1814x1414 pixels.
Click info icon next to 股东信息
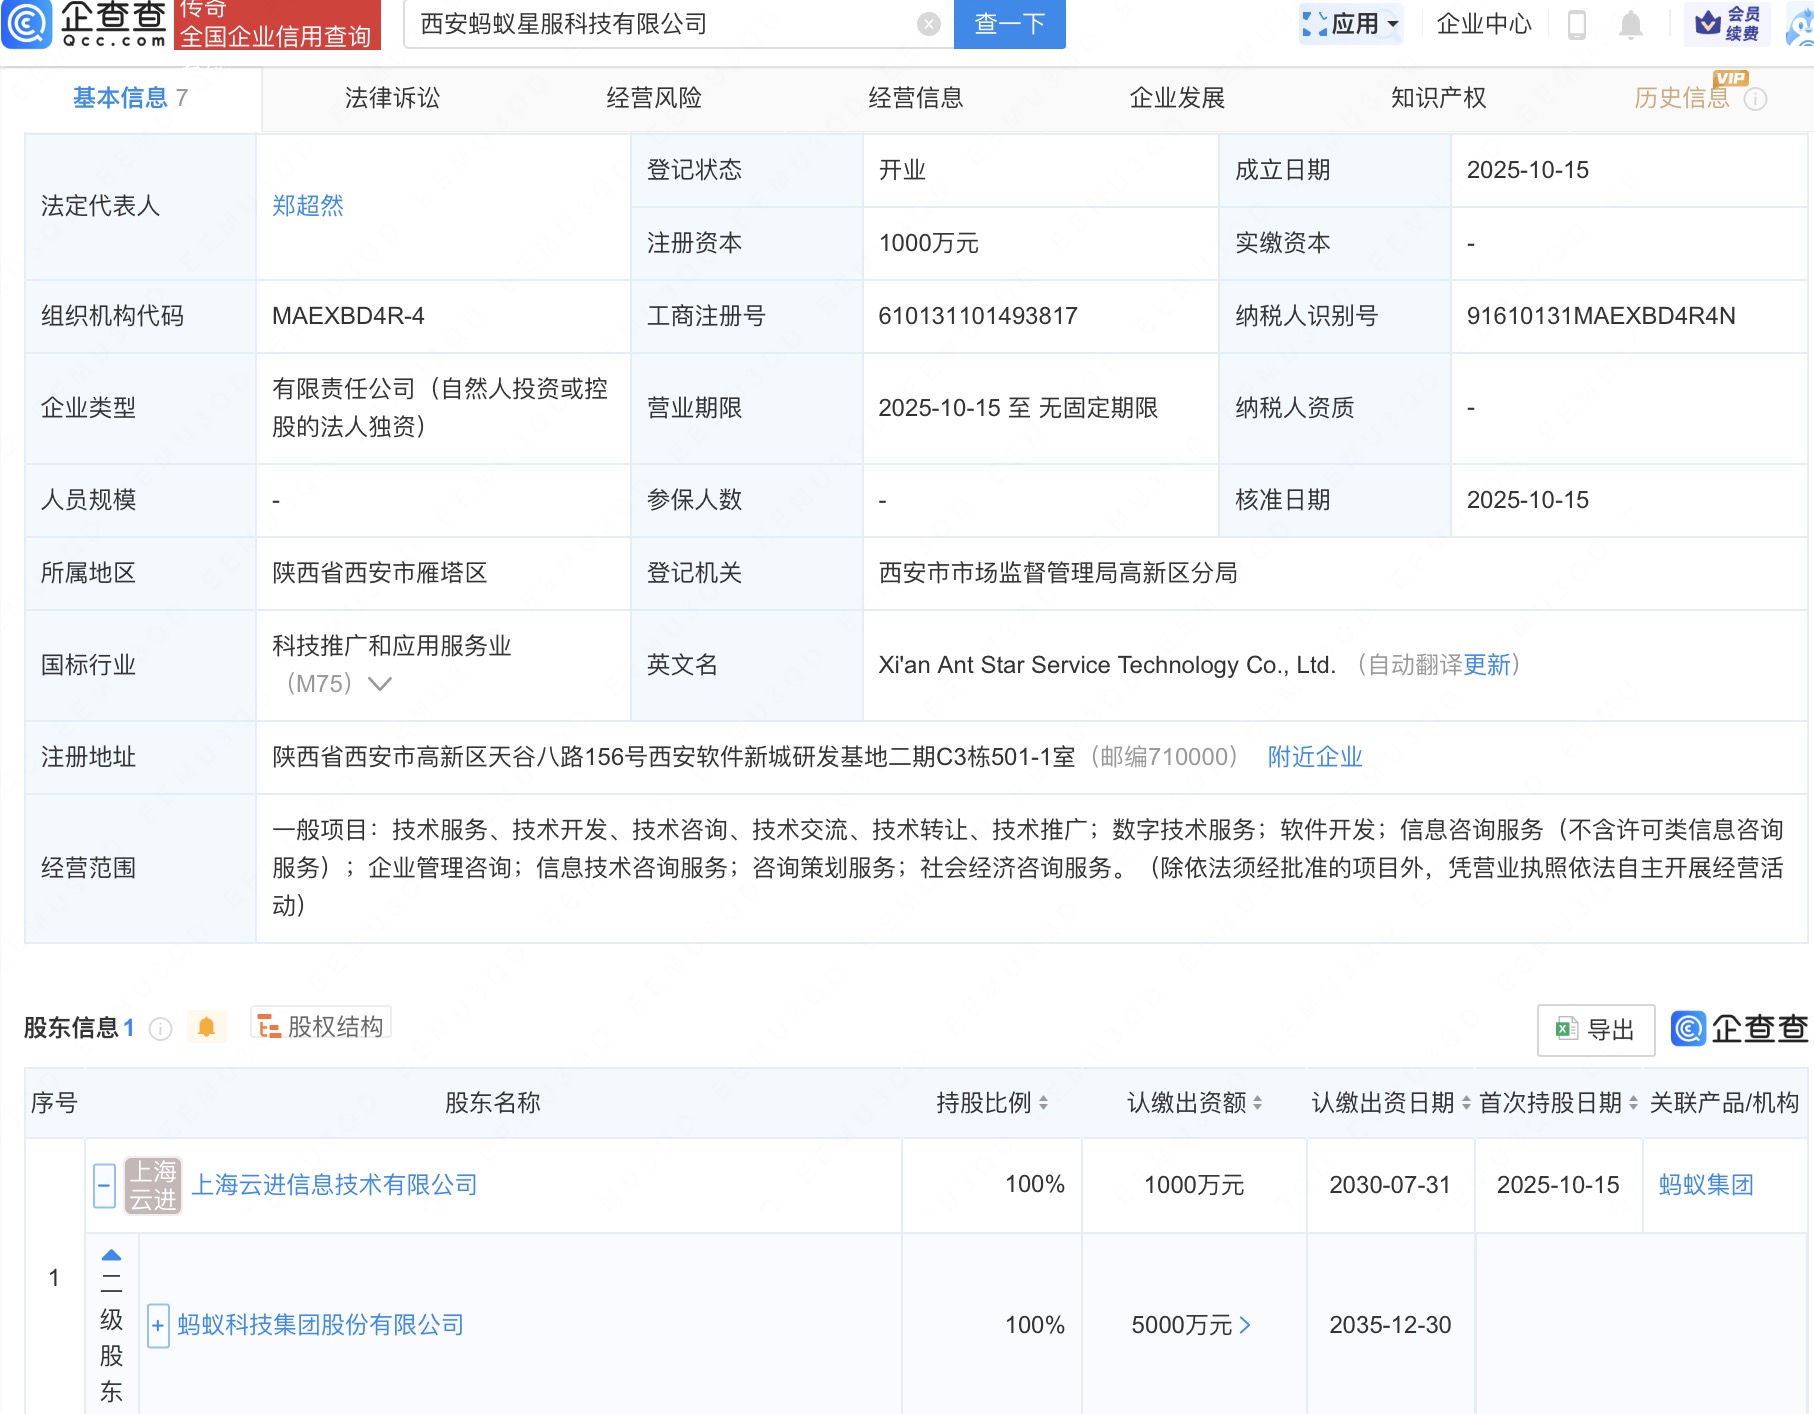pos(160,1029)
